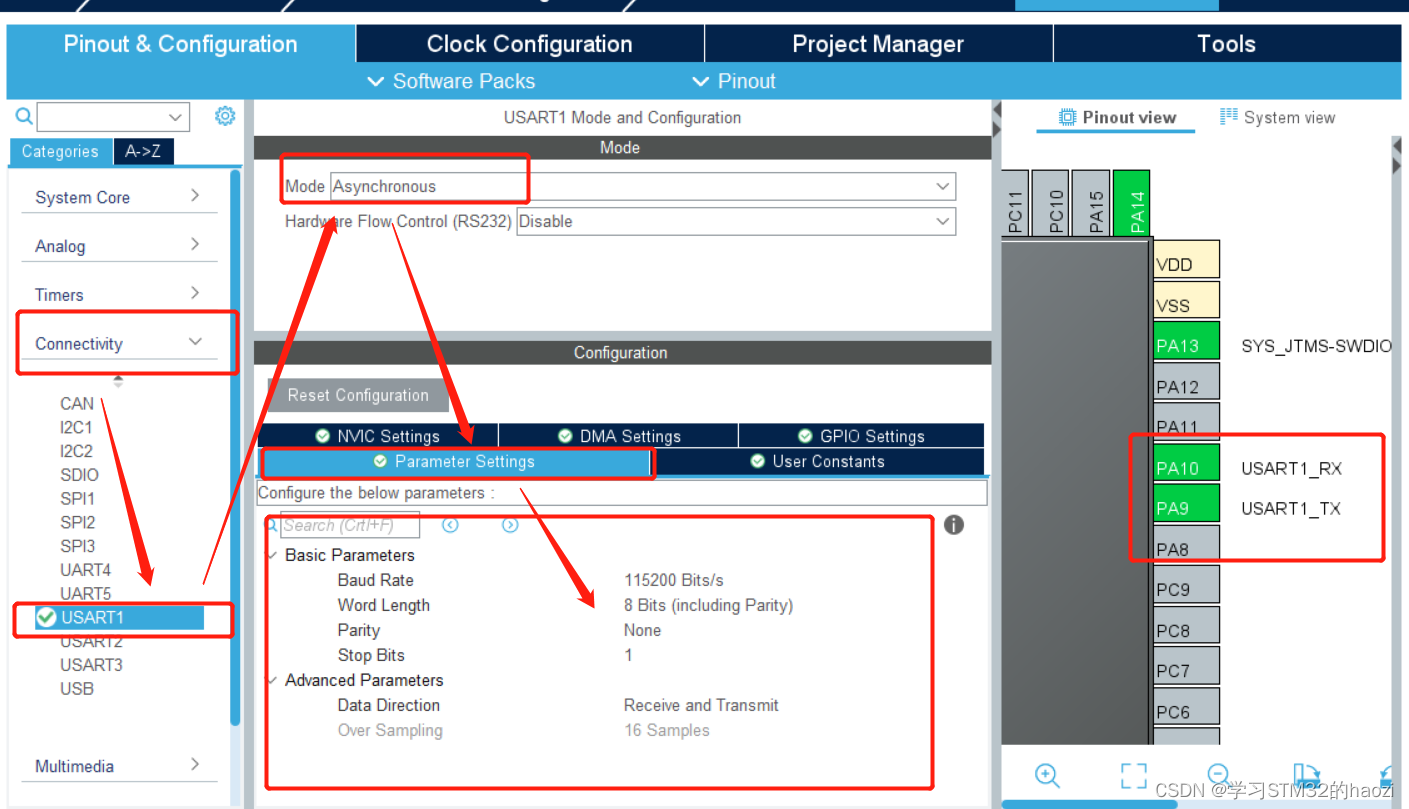This screenshot has width=1409, height=809.
Task: Click the PA14 pin on the chip
Action: [1133, 203]
